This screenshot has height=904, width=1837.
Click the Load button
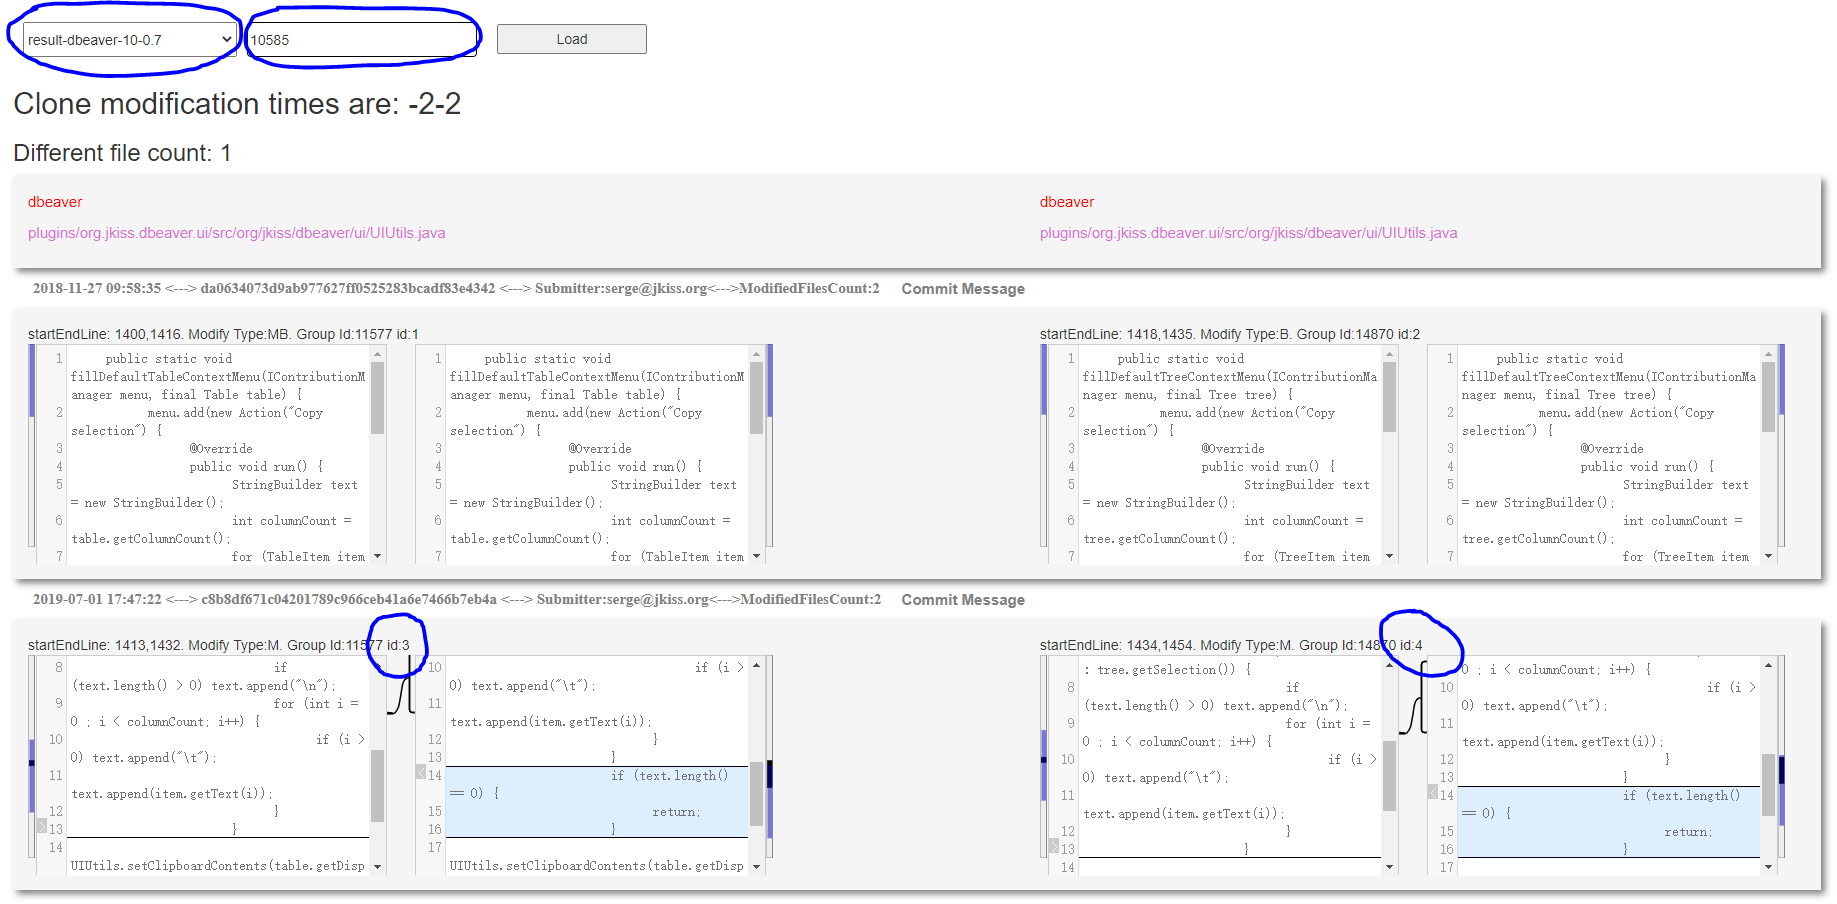[x=570, y=38]
